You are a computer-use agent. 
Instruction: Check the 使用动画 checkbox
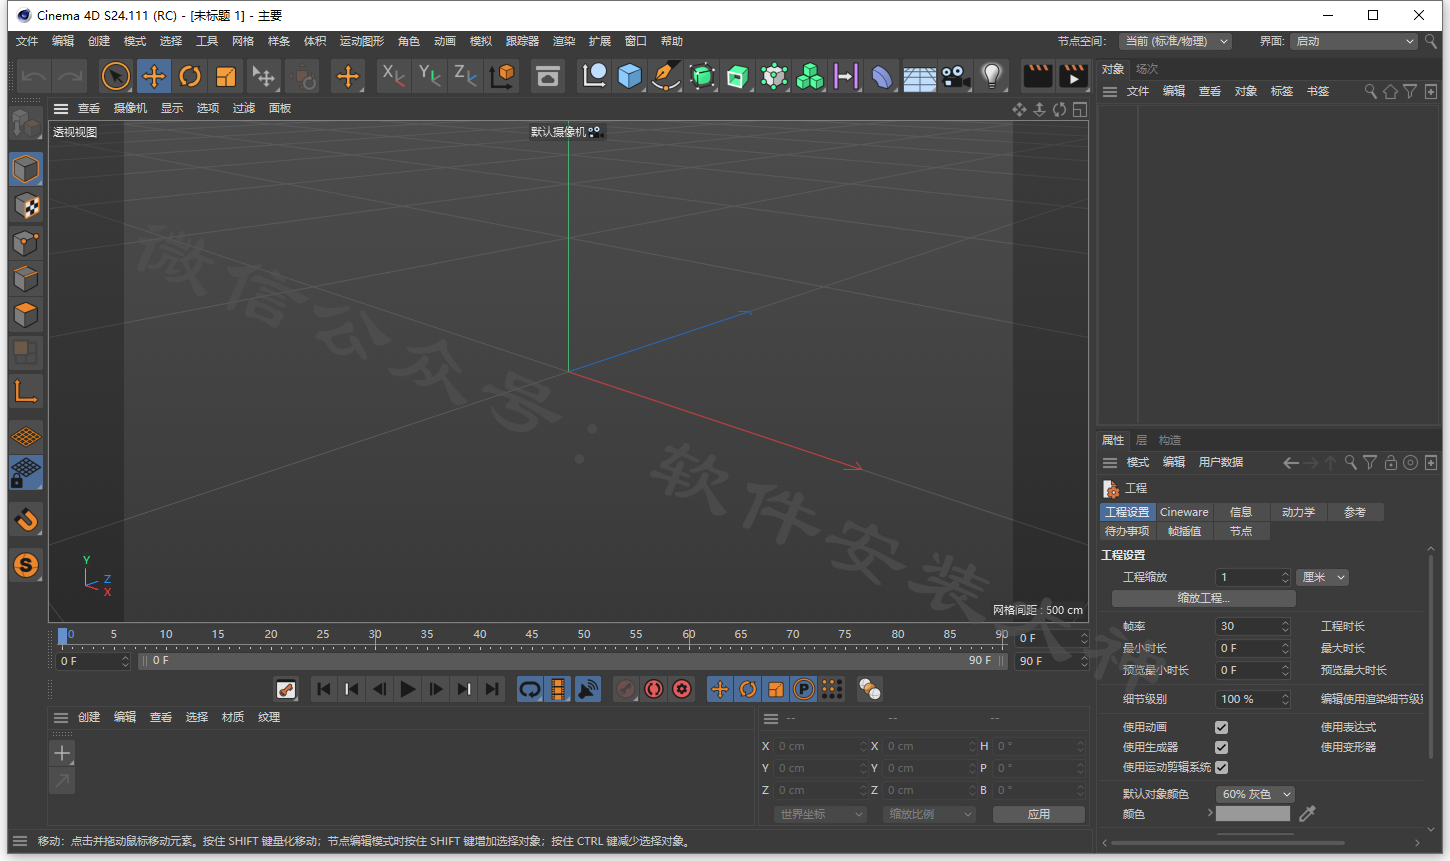(x=1221, y=727)
